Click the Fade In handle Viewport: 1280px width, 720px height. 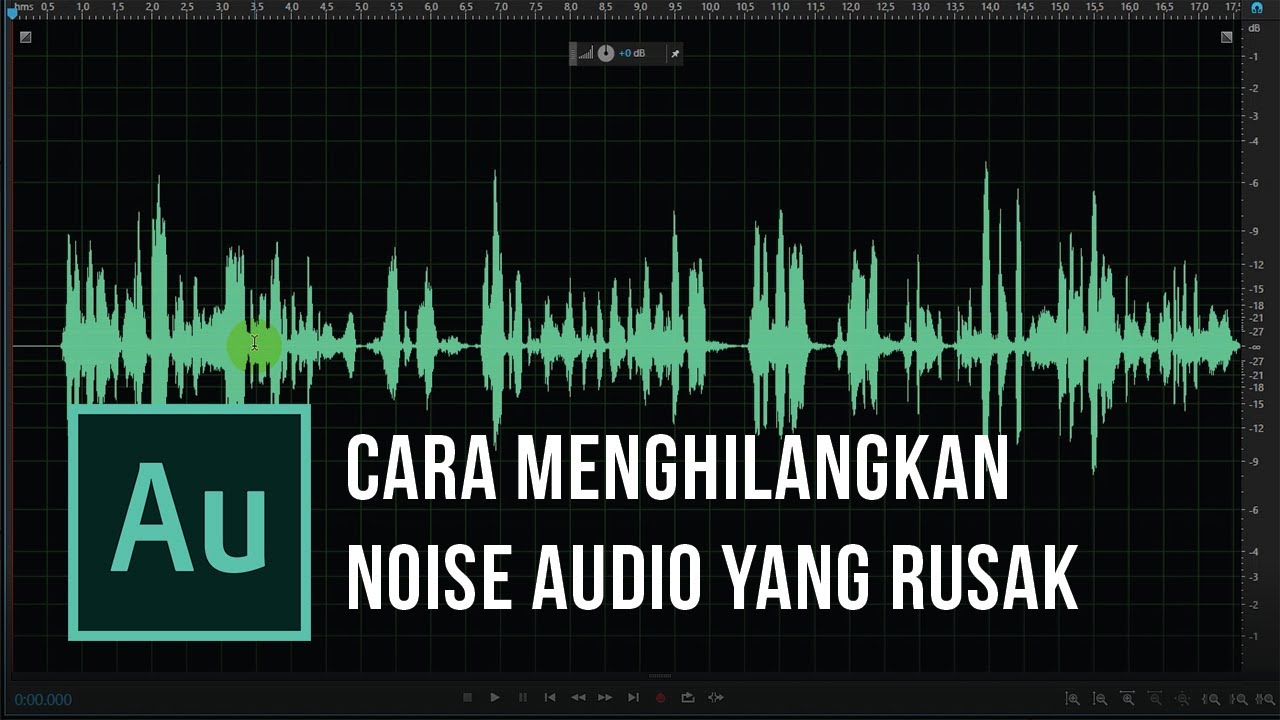(25, 37)
